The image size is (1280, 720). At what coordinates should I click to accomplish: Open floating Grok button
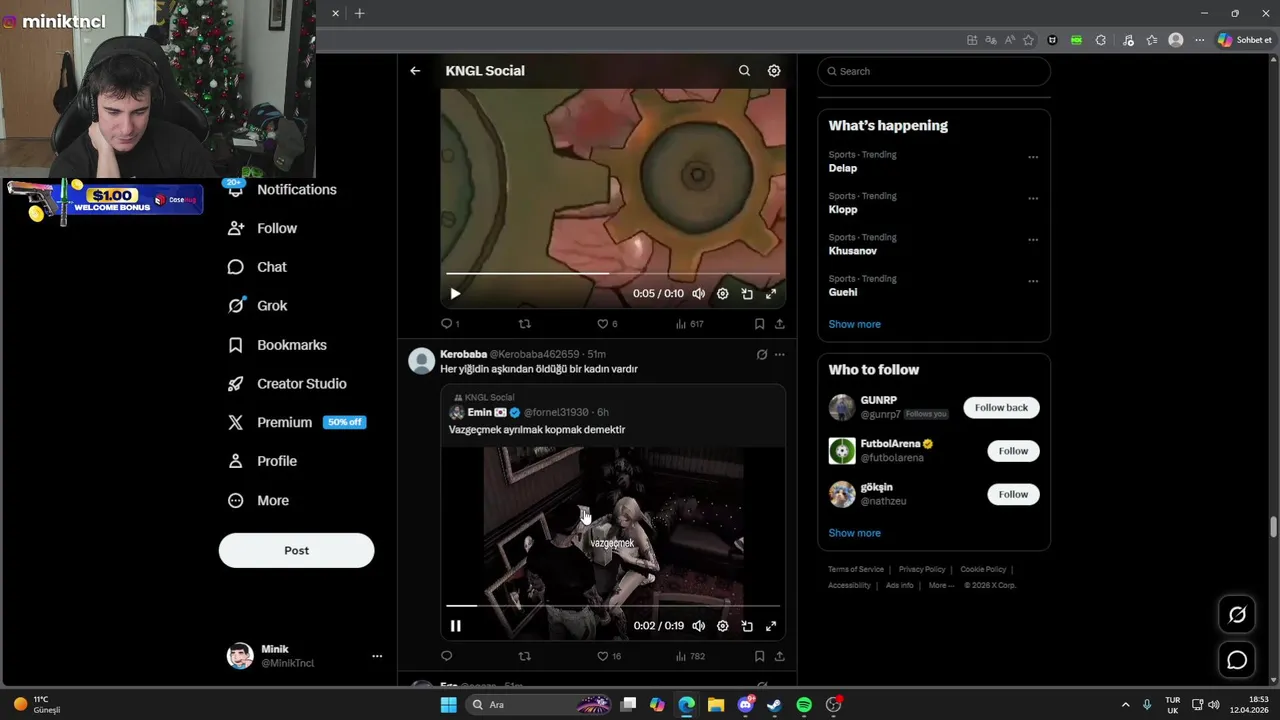pos(1237,615)
